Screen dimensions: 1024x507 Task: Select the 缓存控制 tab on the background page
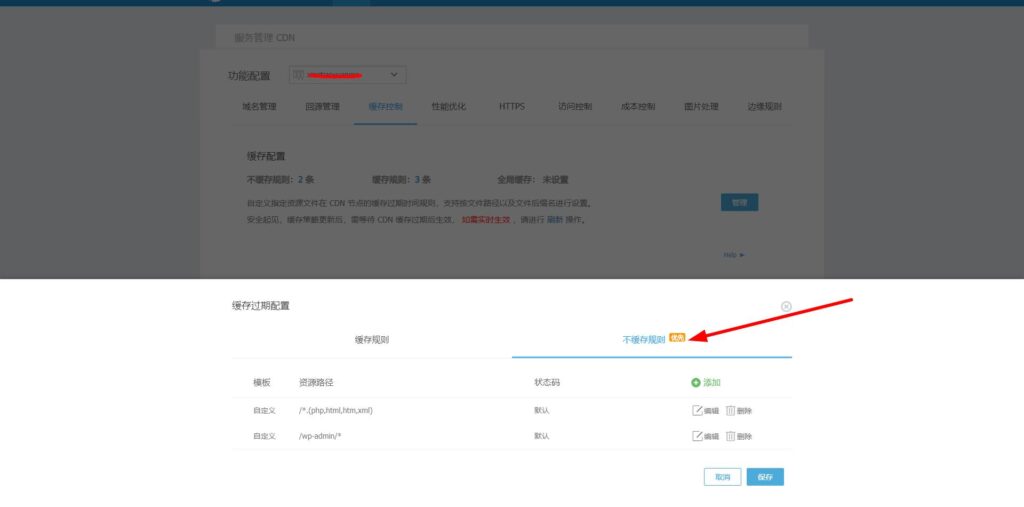pos(385,106)
